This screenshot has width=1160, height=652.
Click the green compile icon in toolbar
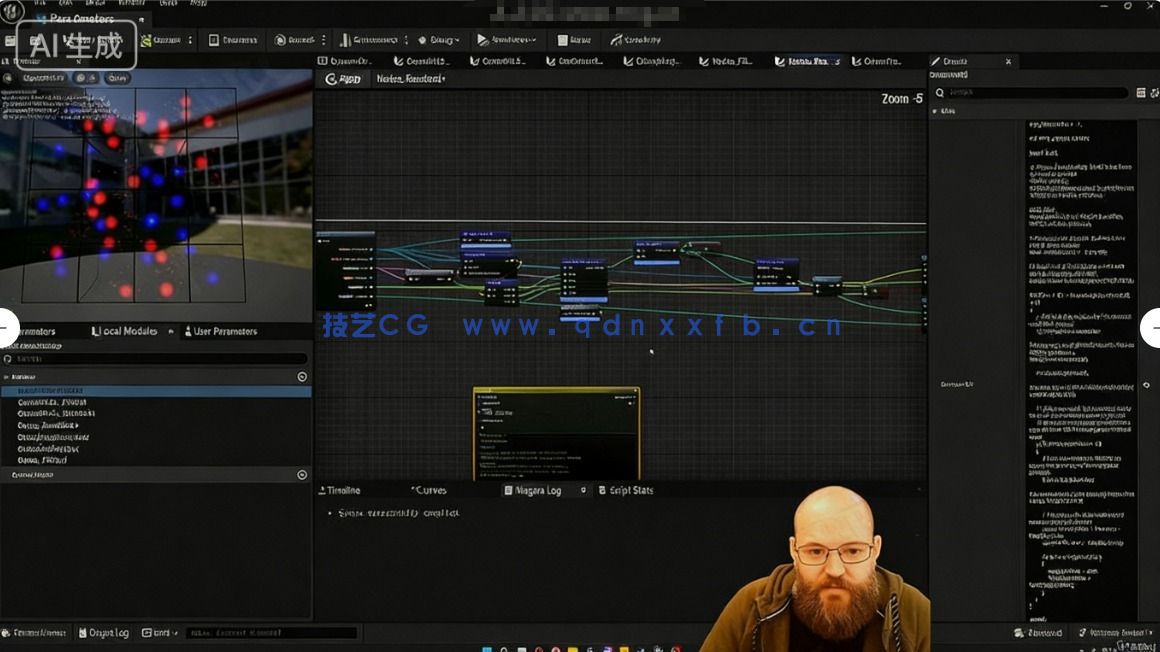tap(147, 40)
